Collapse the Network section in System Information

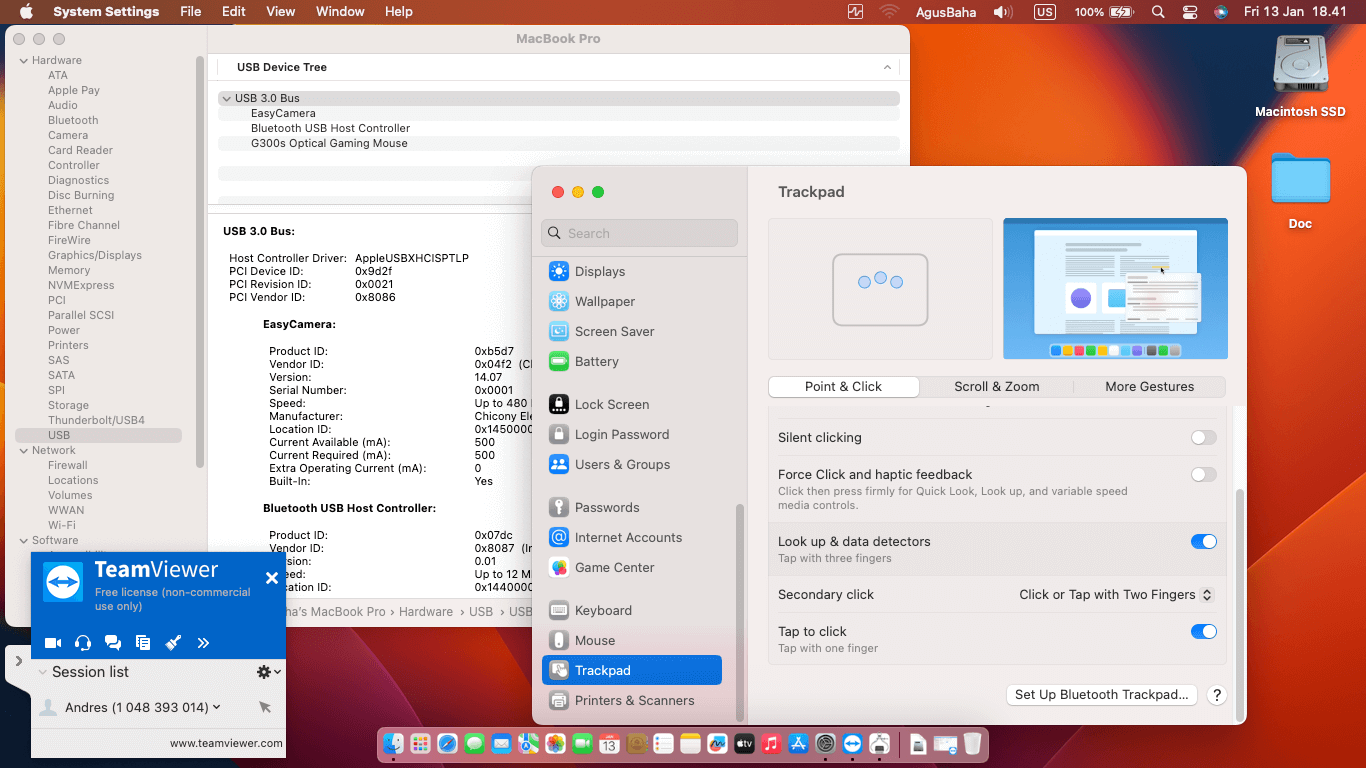click(24, 450)
